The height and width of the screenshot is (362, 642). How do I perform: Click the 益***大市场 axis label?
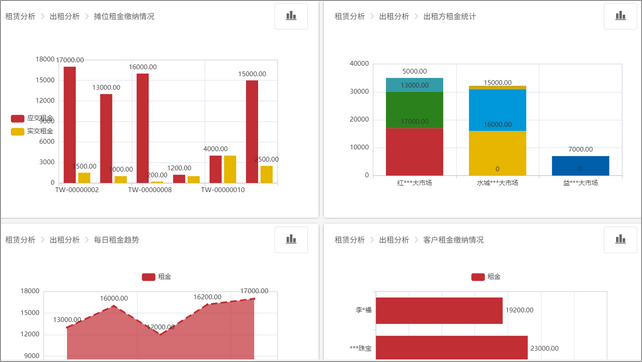coord(580,183)
